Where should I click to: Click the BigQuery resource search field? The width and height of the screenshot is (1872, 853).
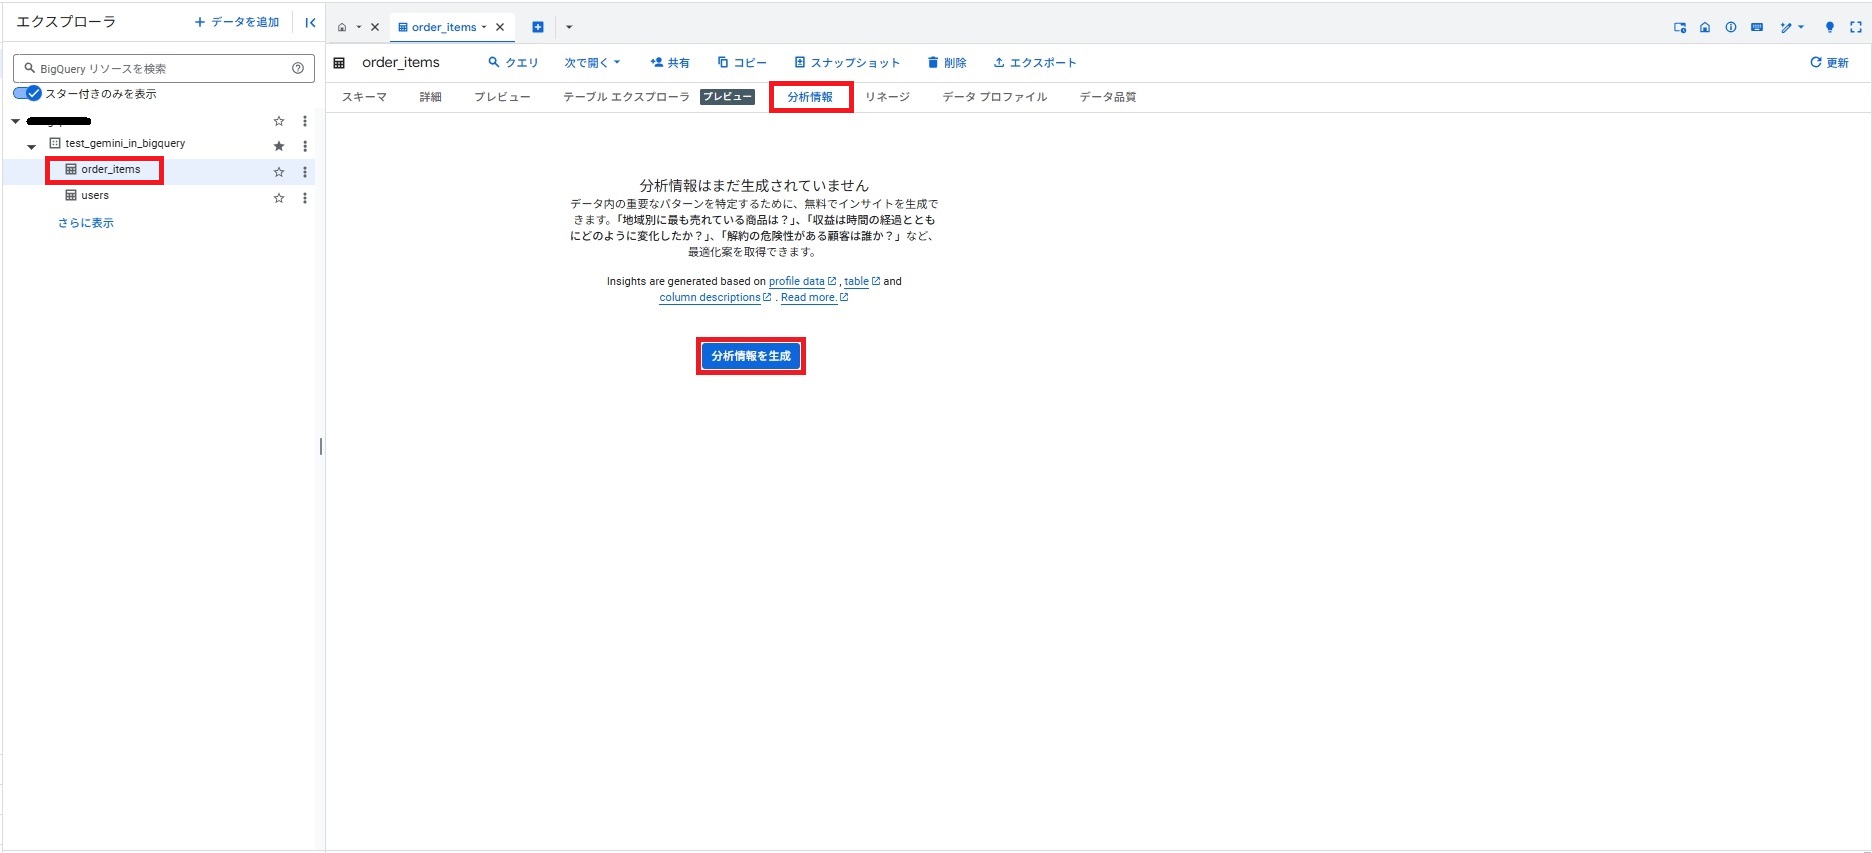(x=160, y=68)
